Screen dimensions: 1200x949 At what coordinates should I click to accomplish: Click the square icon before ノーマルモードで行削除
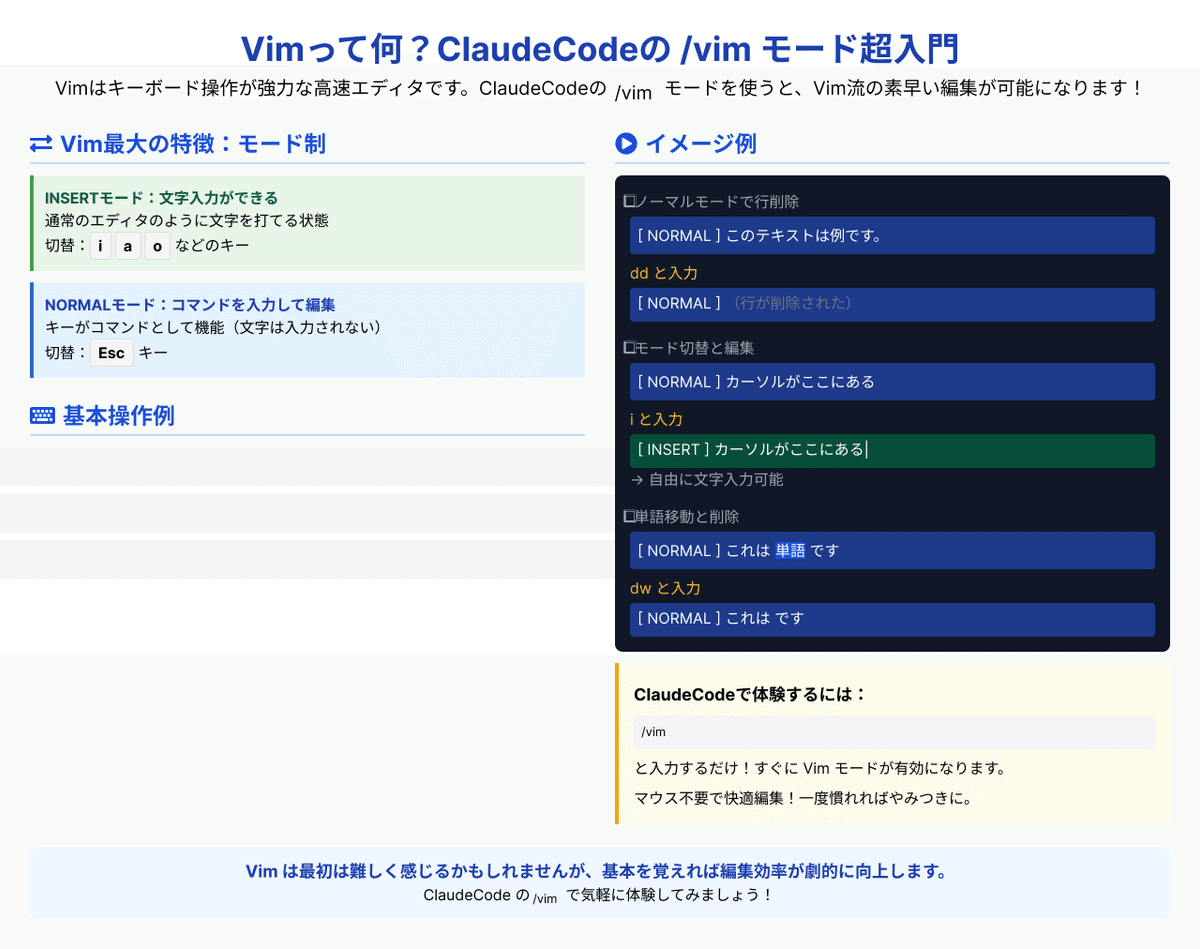(x=628, y=200)
